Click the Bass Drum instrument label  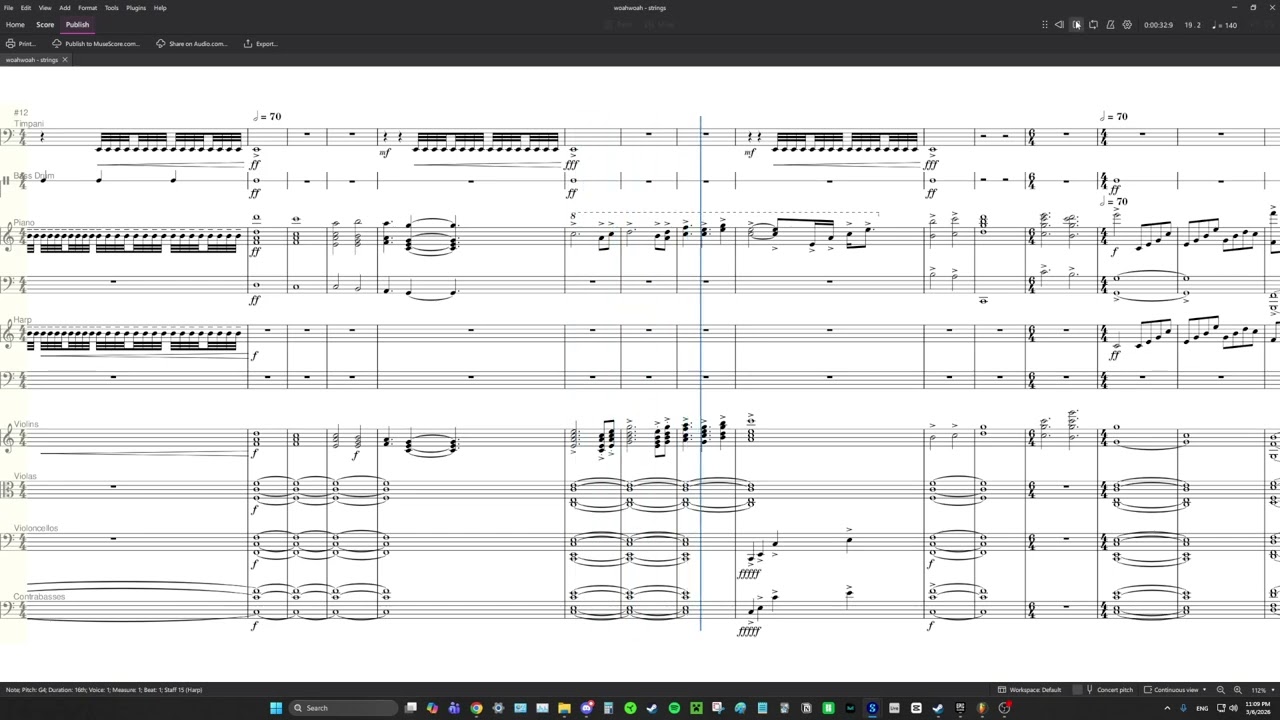click(34, 175)
